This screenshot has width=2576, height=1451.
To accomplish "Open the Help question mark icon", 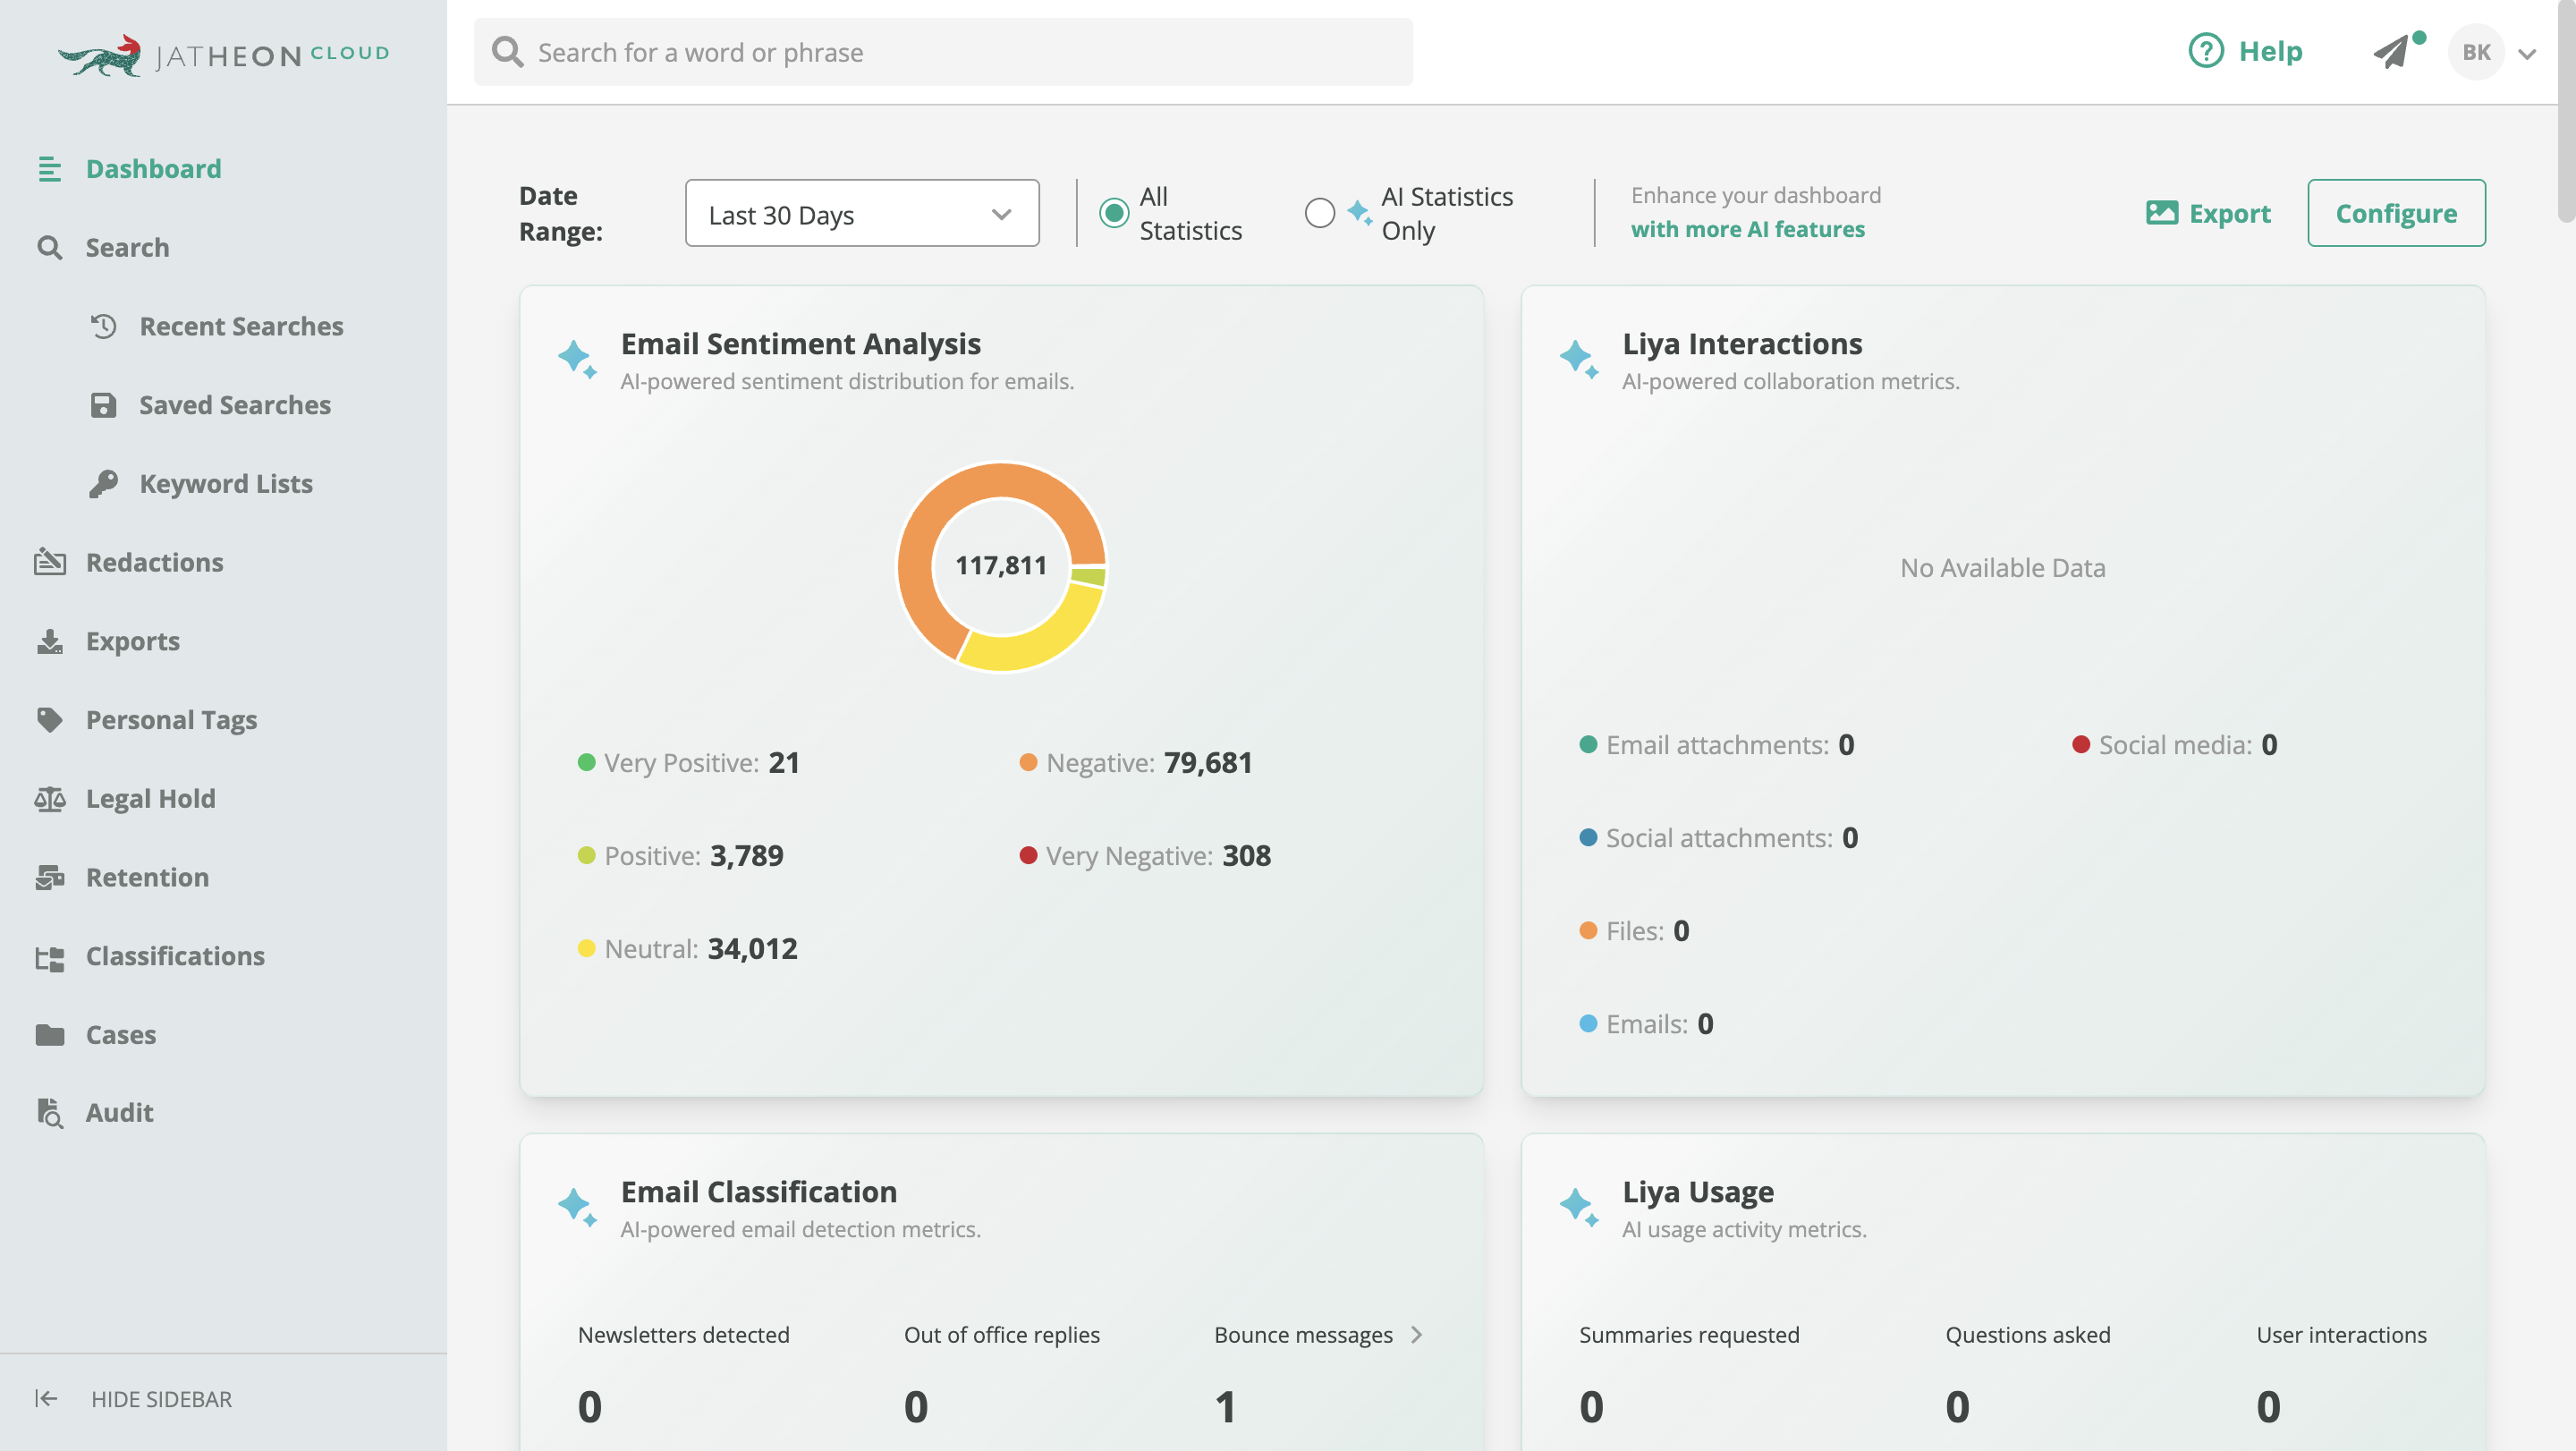I will tap(2206, 51).
